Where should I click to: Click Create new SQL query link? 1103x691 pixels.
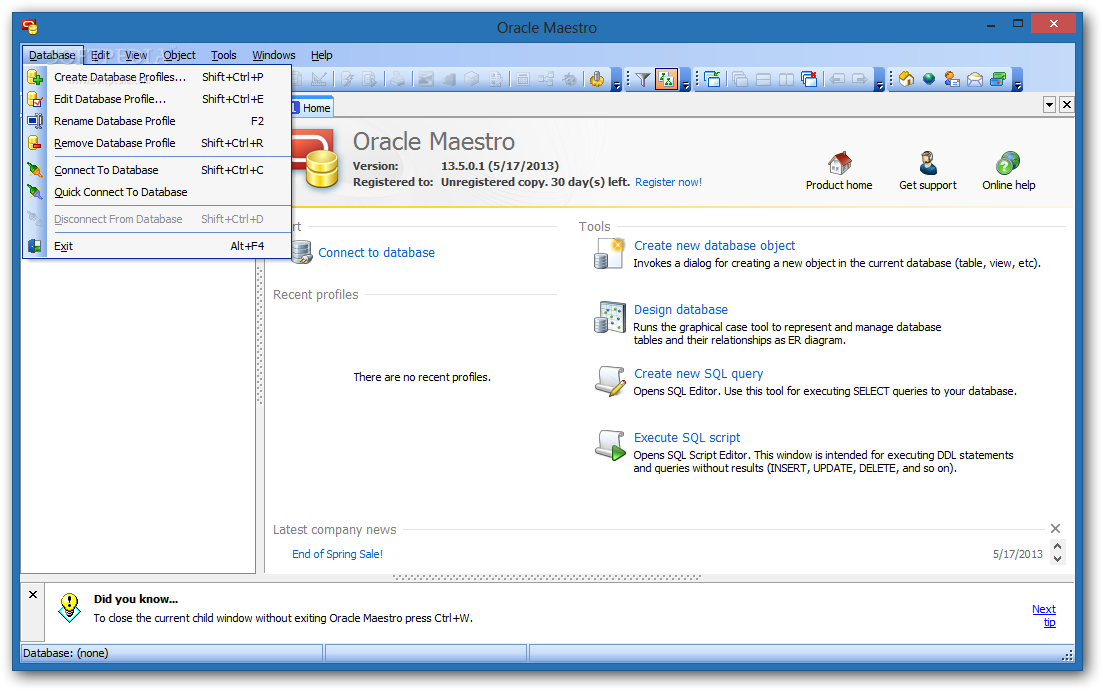699,374
